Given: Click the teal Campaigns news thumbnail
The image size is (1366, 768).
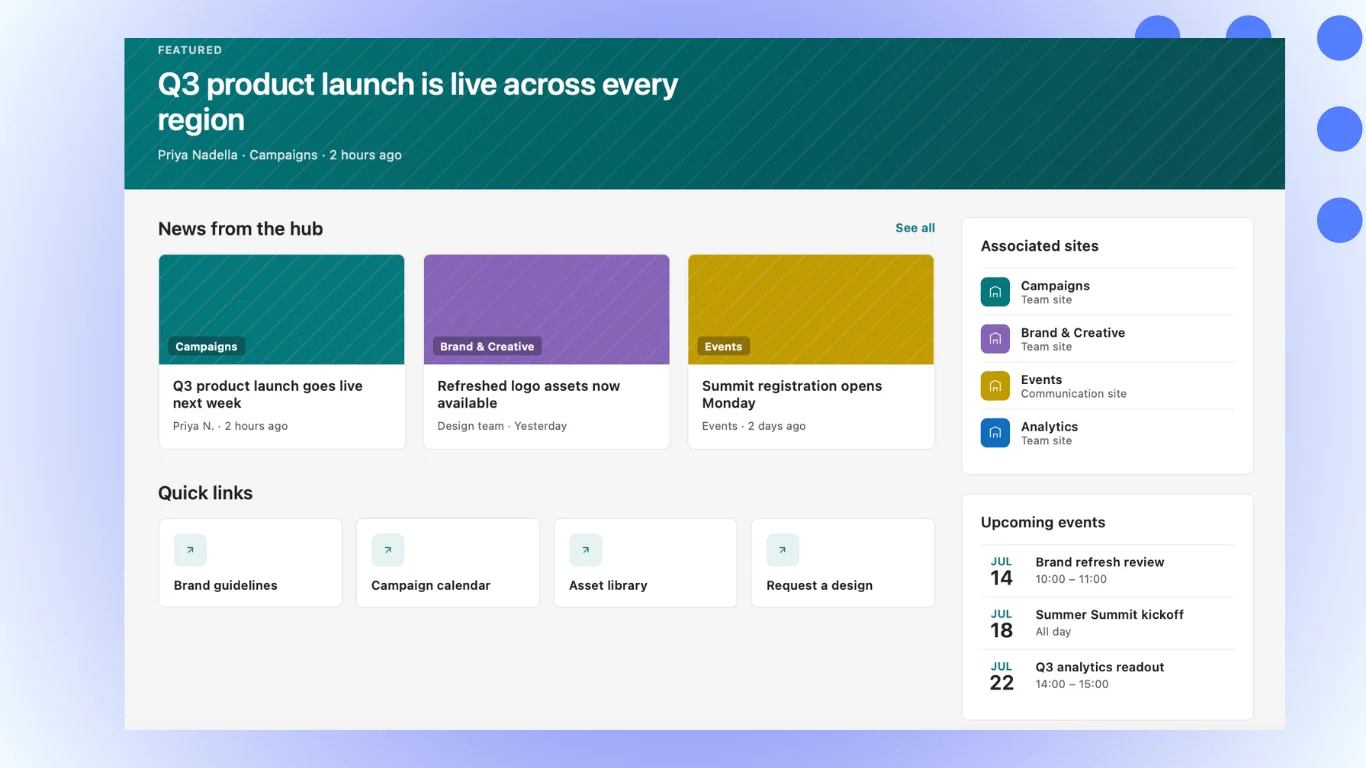Looking at the screenshot, I should point(282,309).
